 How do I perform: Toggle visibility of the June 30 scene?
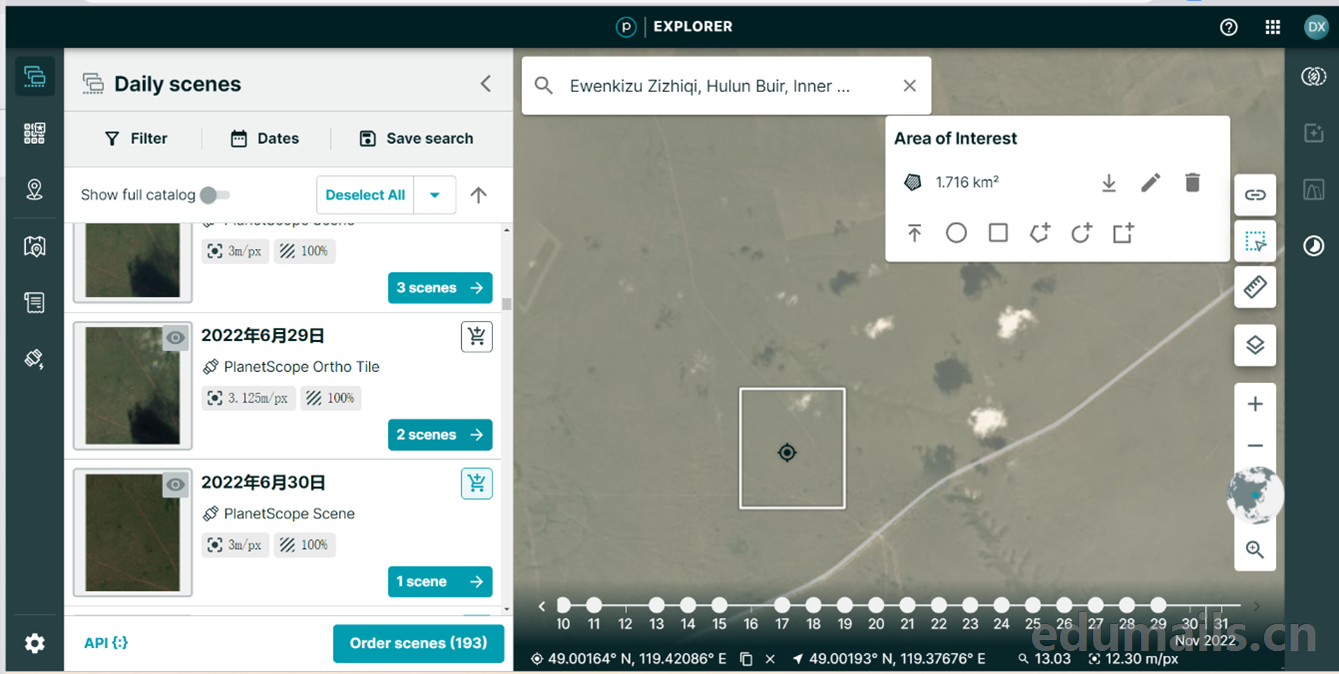tap(176, 485)
